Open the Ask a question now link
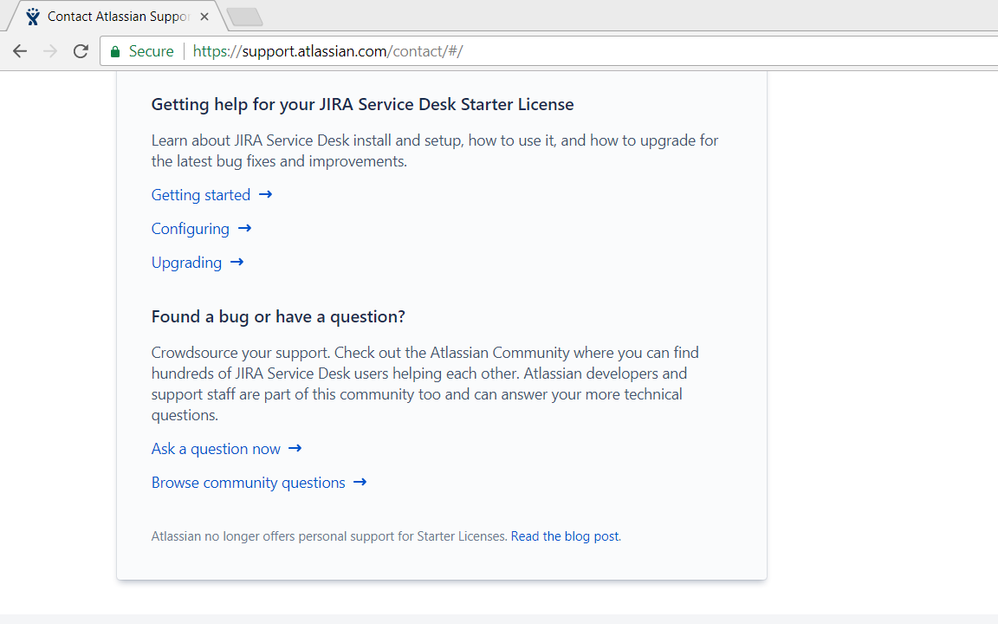The height and width of the screenshot is (624, 998). coord(216,449)
